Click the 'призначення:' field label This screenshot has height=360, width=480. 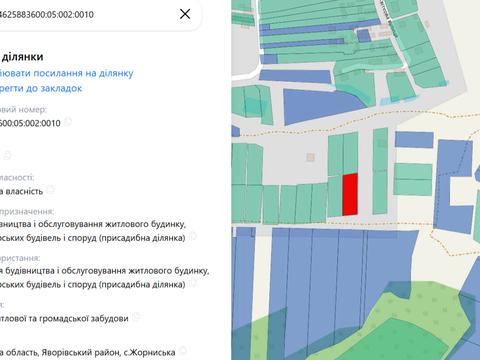[27, 211]
